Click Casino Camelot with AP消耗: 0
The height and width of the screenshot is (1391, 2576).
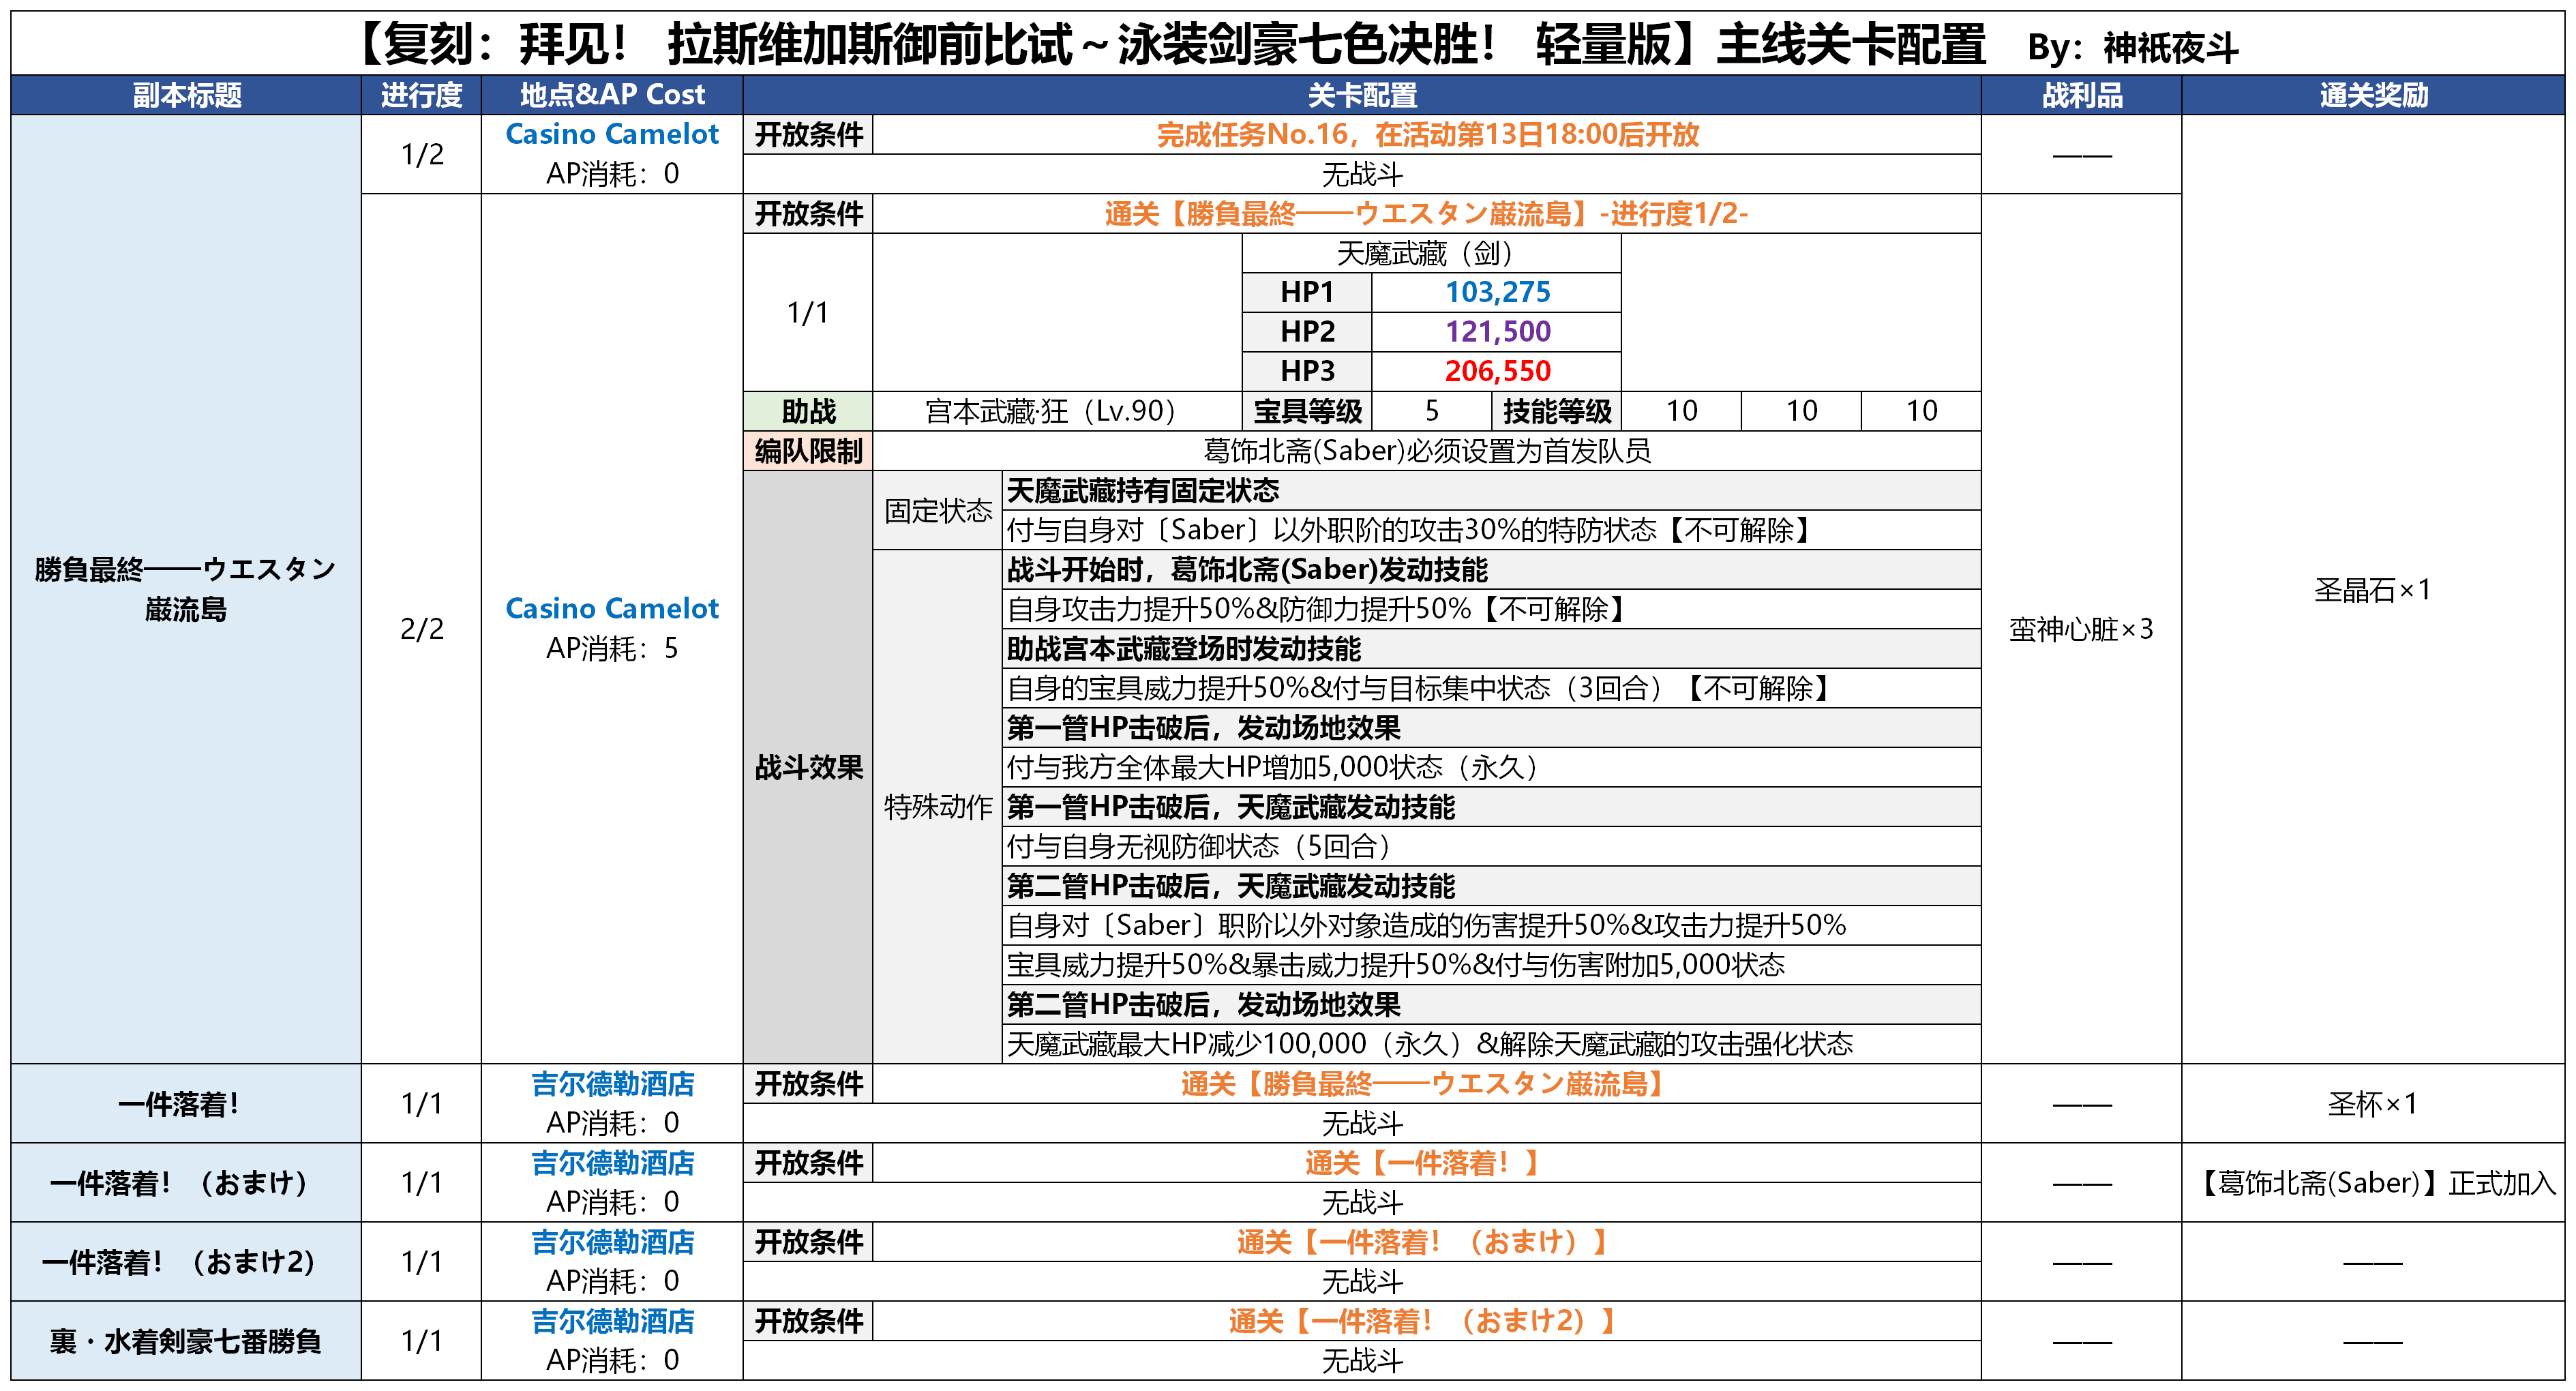click(612, 154)
